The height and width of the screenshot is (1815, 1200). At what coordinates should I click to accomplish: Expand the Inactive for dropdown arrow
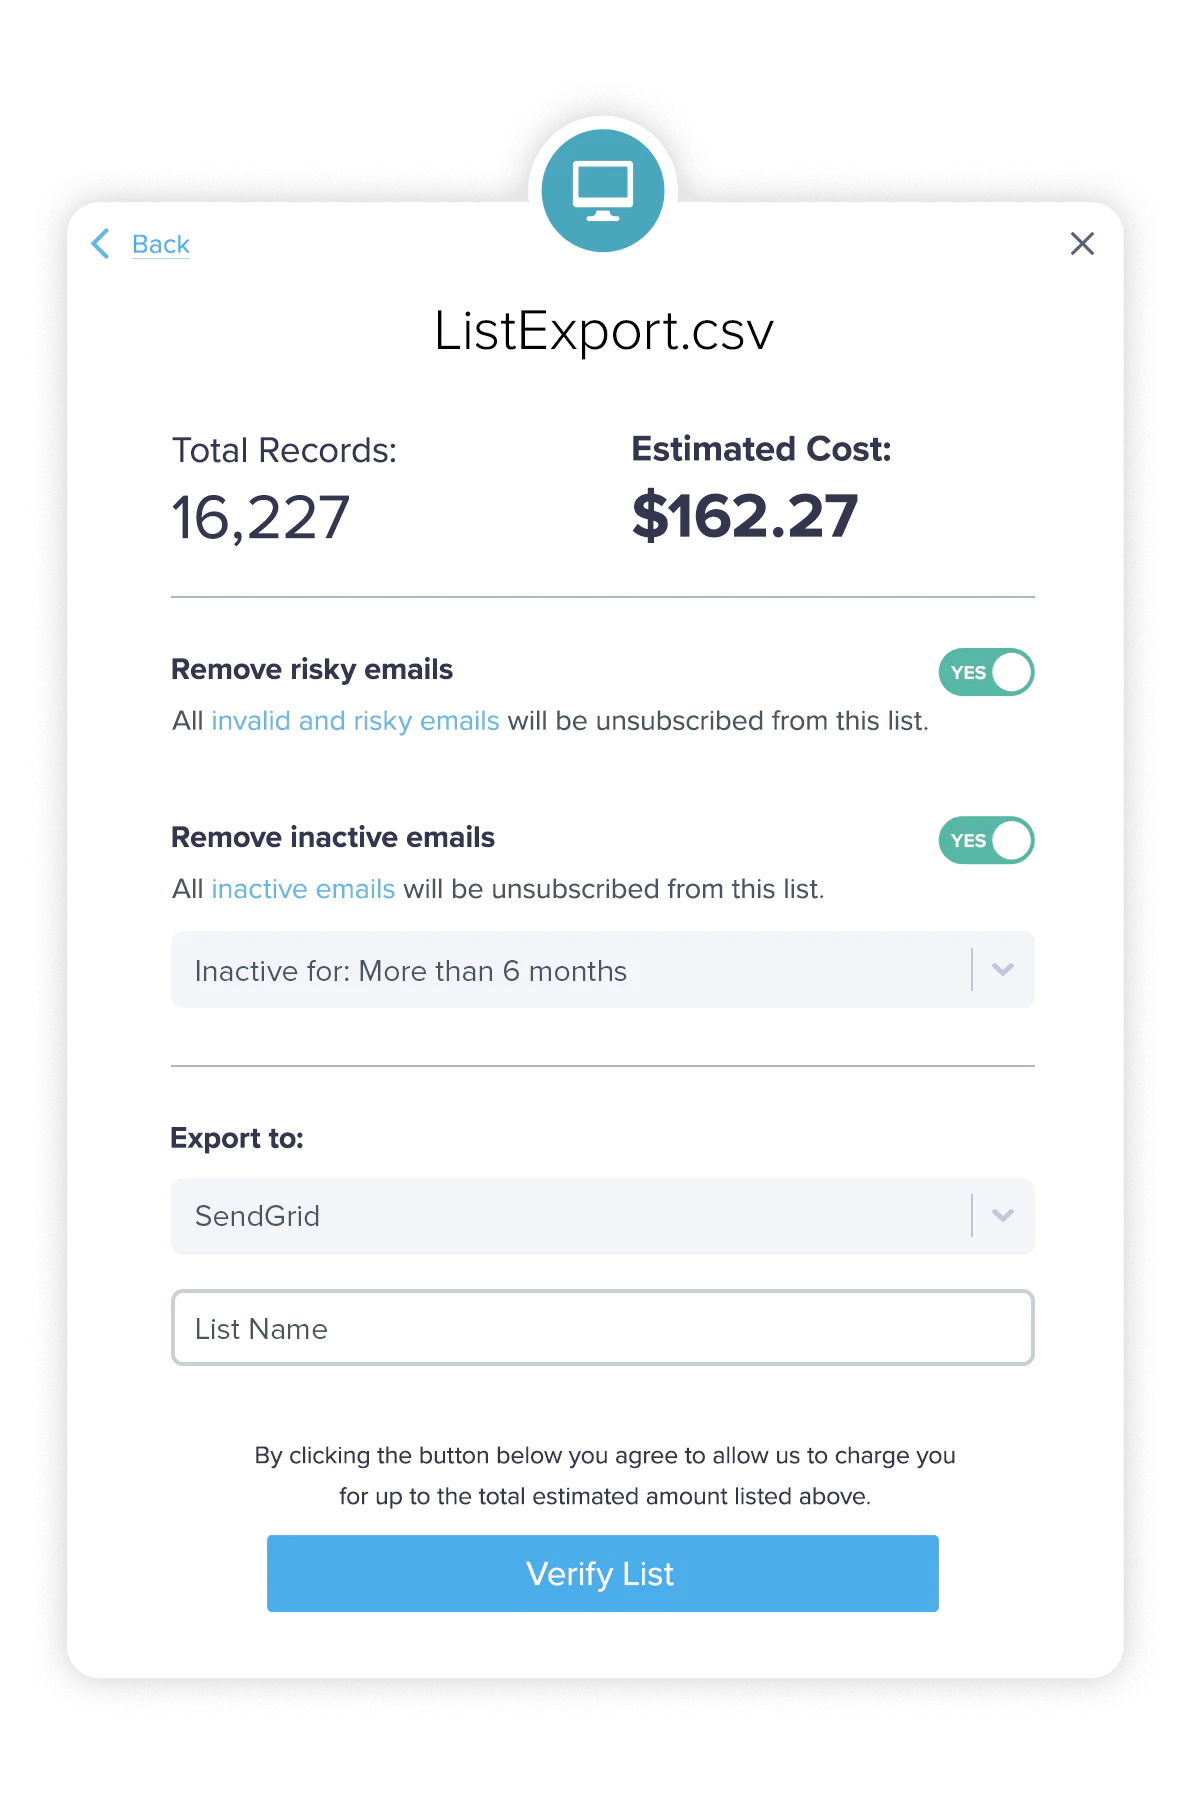point(1003,969)
